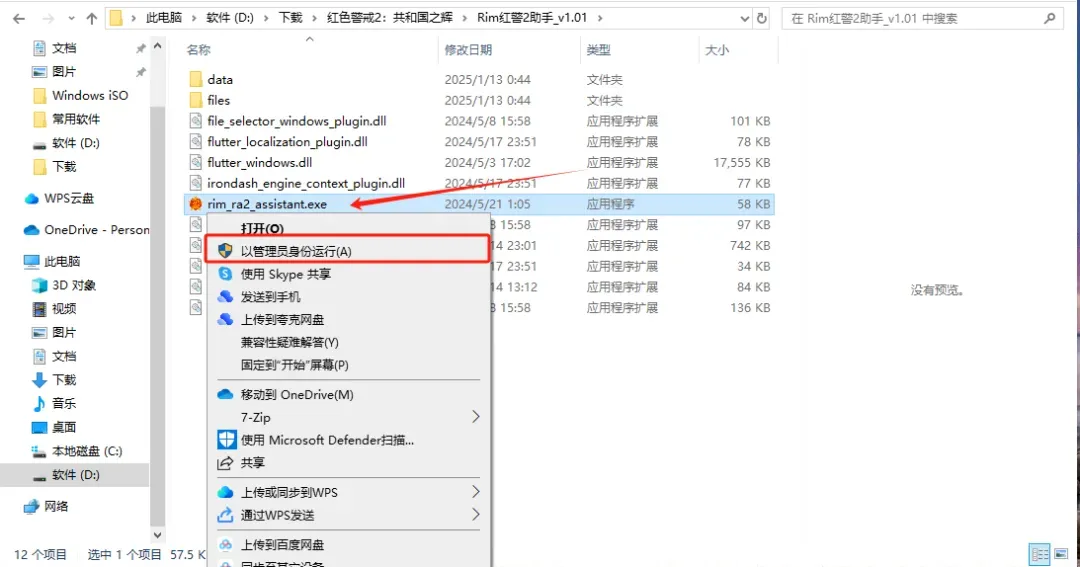
Task: Select file_selector_windows_plugin.dll file icon
Action: 196,121
